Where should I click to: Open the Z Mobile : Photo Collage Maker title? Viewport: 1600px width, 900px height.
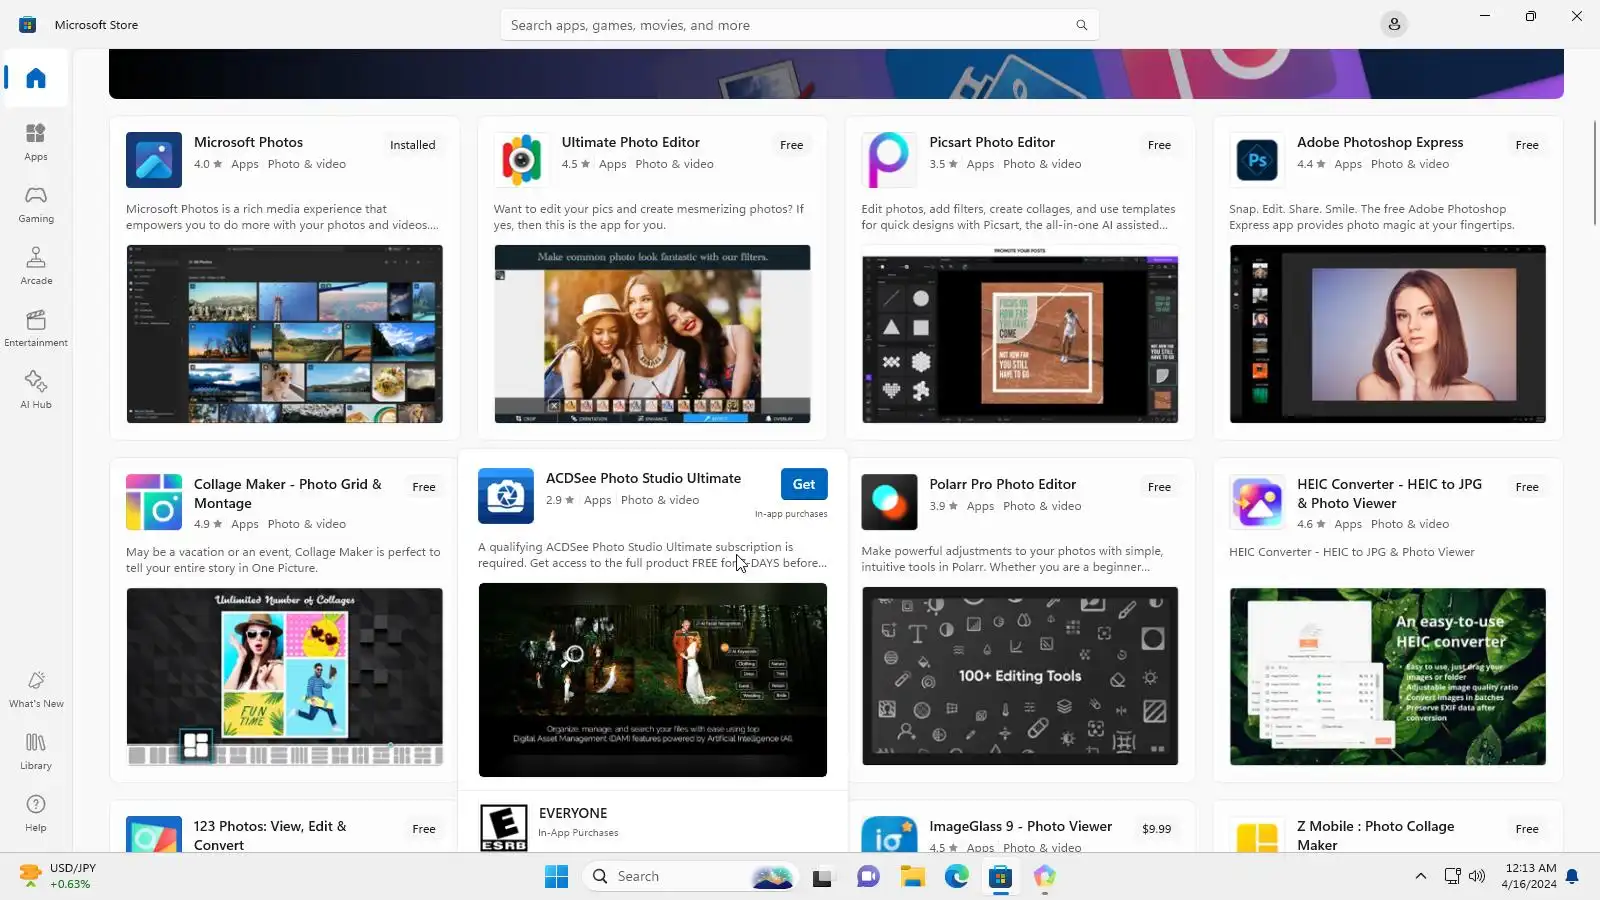1376,835
